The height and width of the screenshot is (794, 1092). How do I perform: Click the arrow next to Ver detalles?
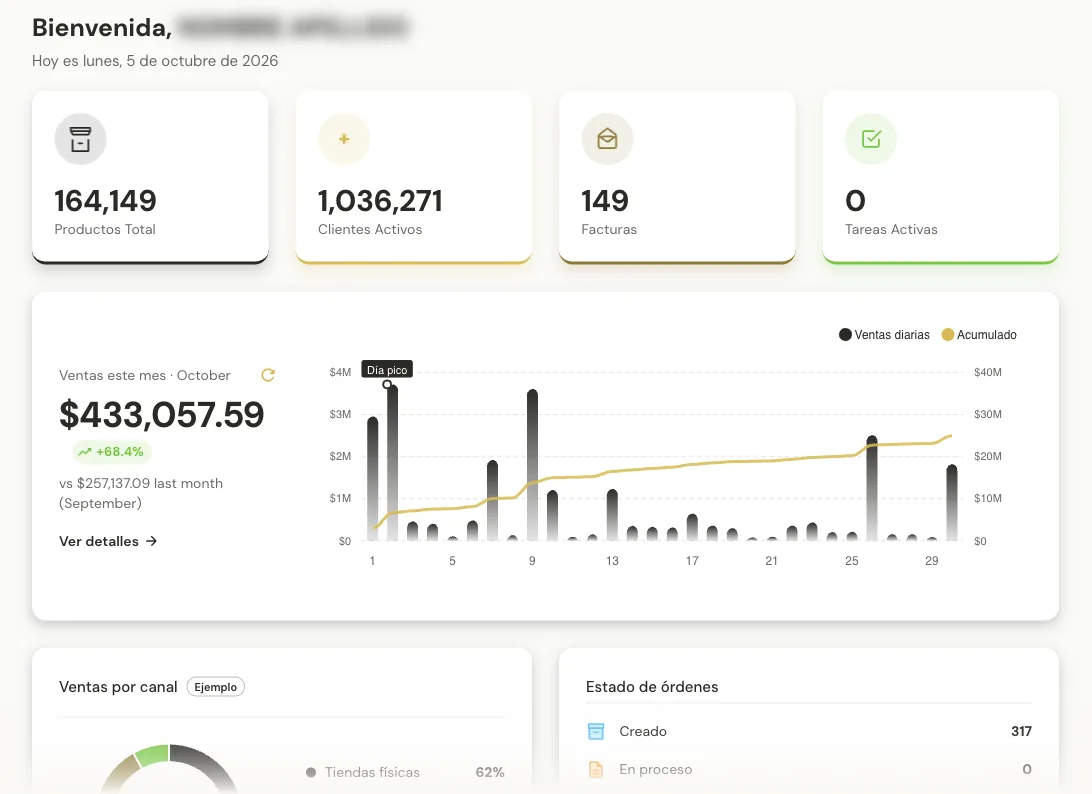point(151,541)
